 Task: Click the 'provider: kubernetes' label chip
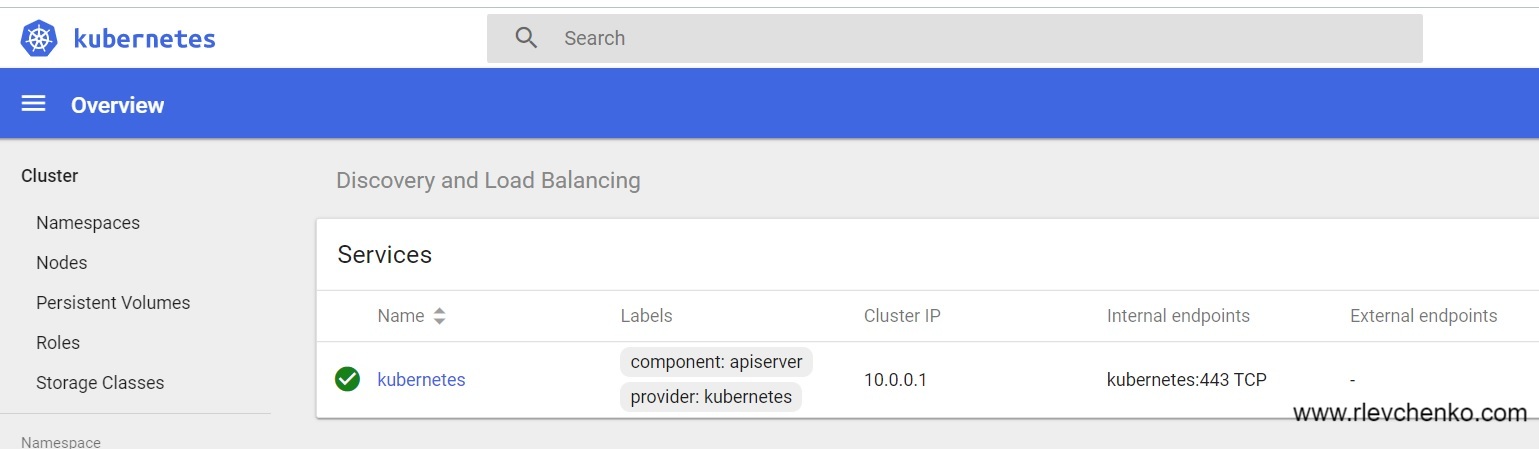711,397
